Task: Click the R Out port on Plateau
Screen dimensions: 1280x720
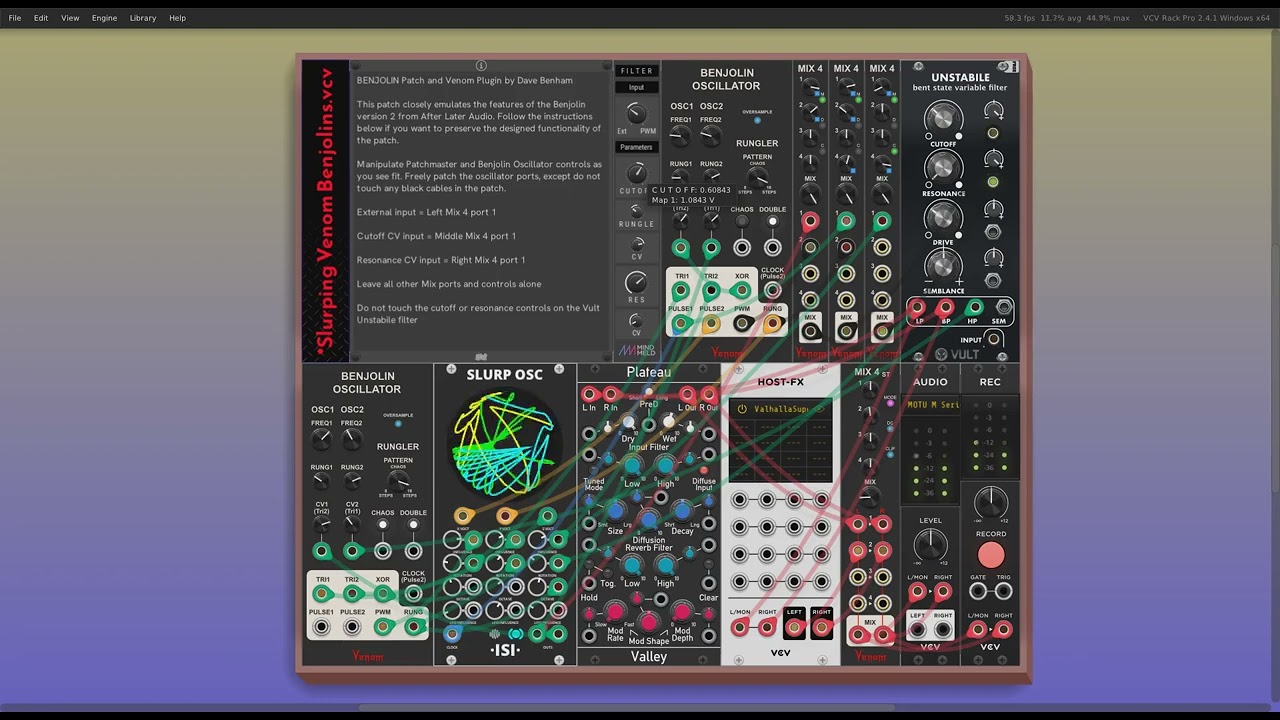Action: pyautogui.click(x=708, y=394)
